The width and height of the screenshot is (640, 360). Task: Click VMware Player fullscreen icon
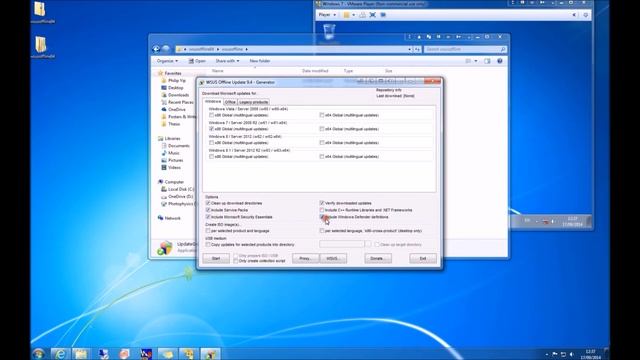pos(373,15)
